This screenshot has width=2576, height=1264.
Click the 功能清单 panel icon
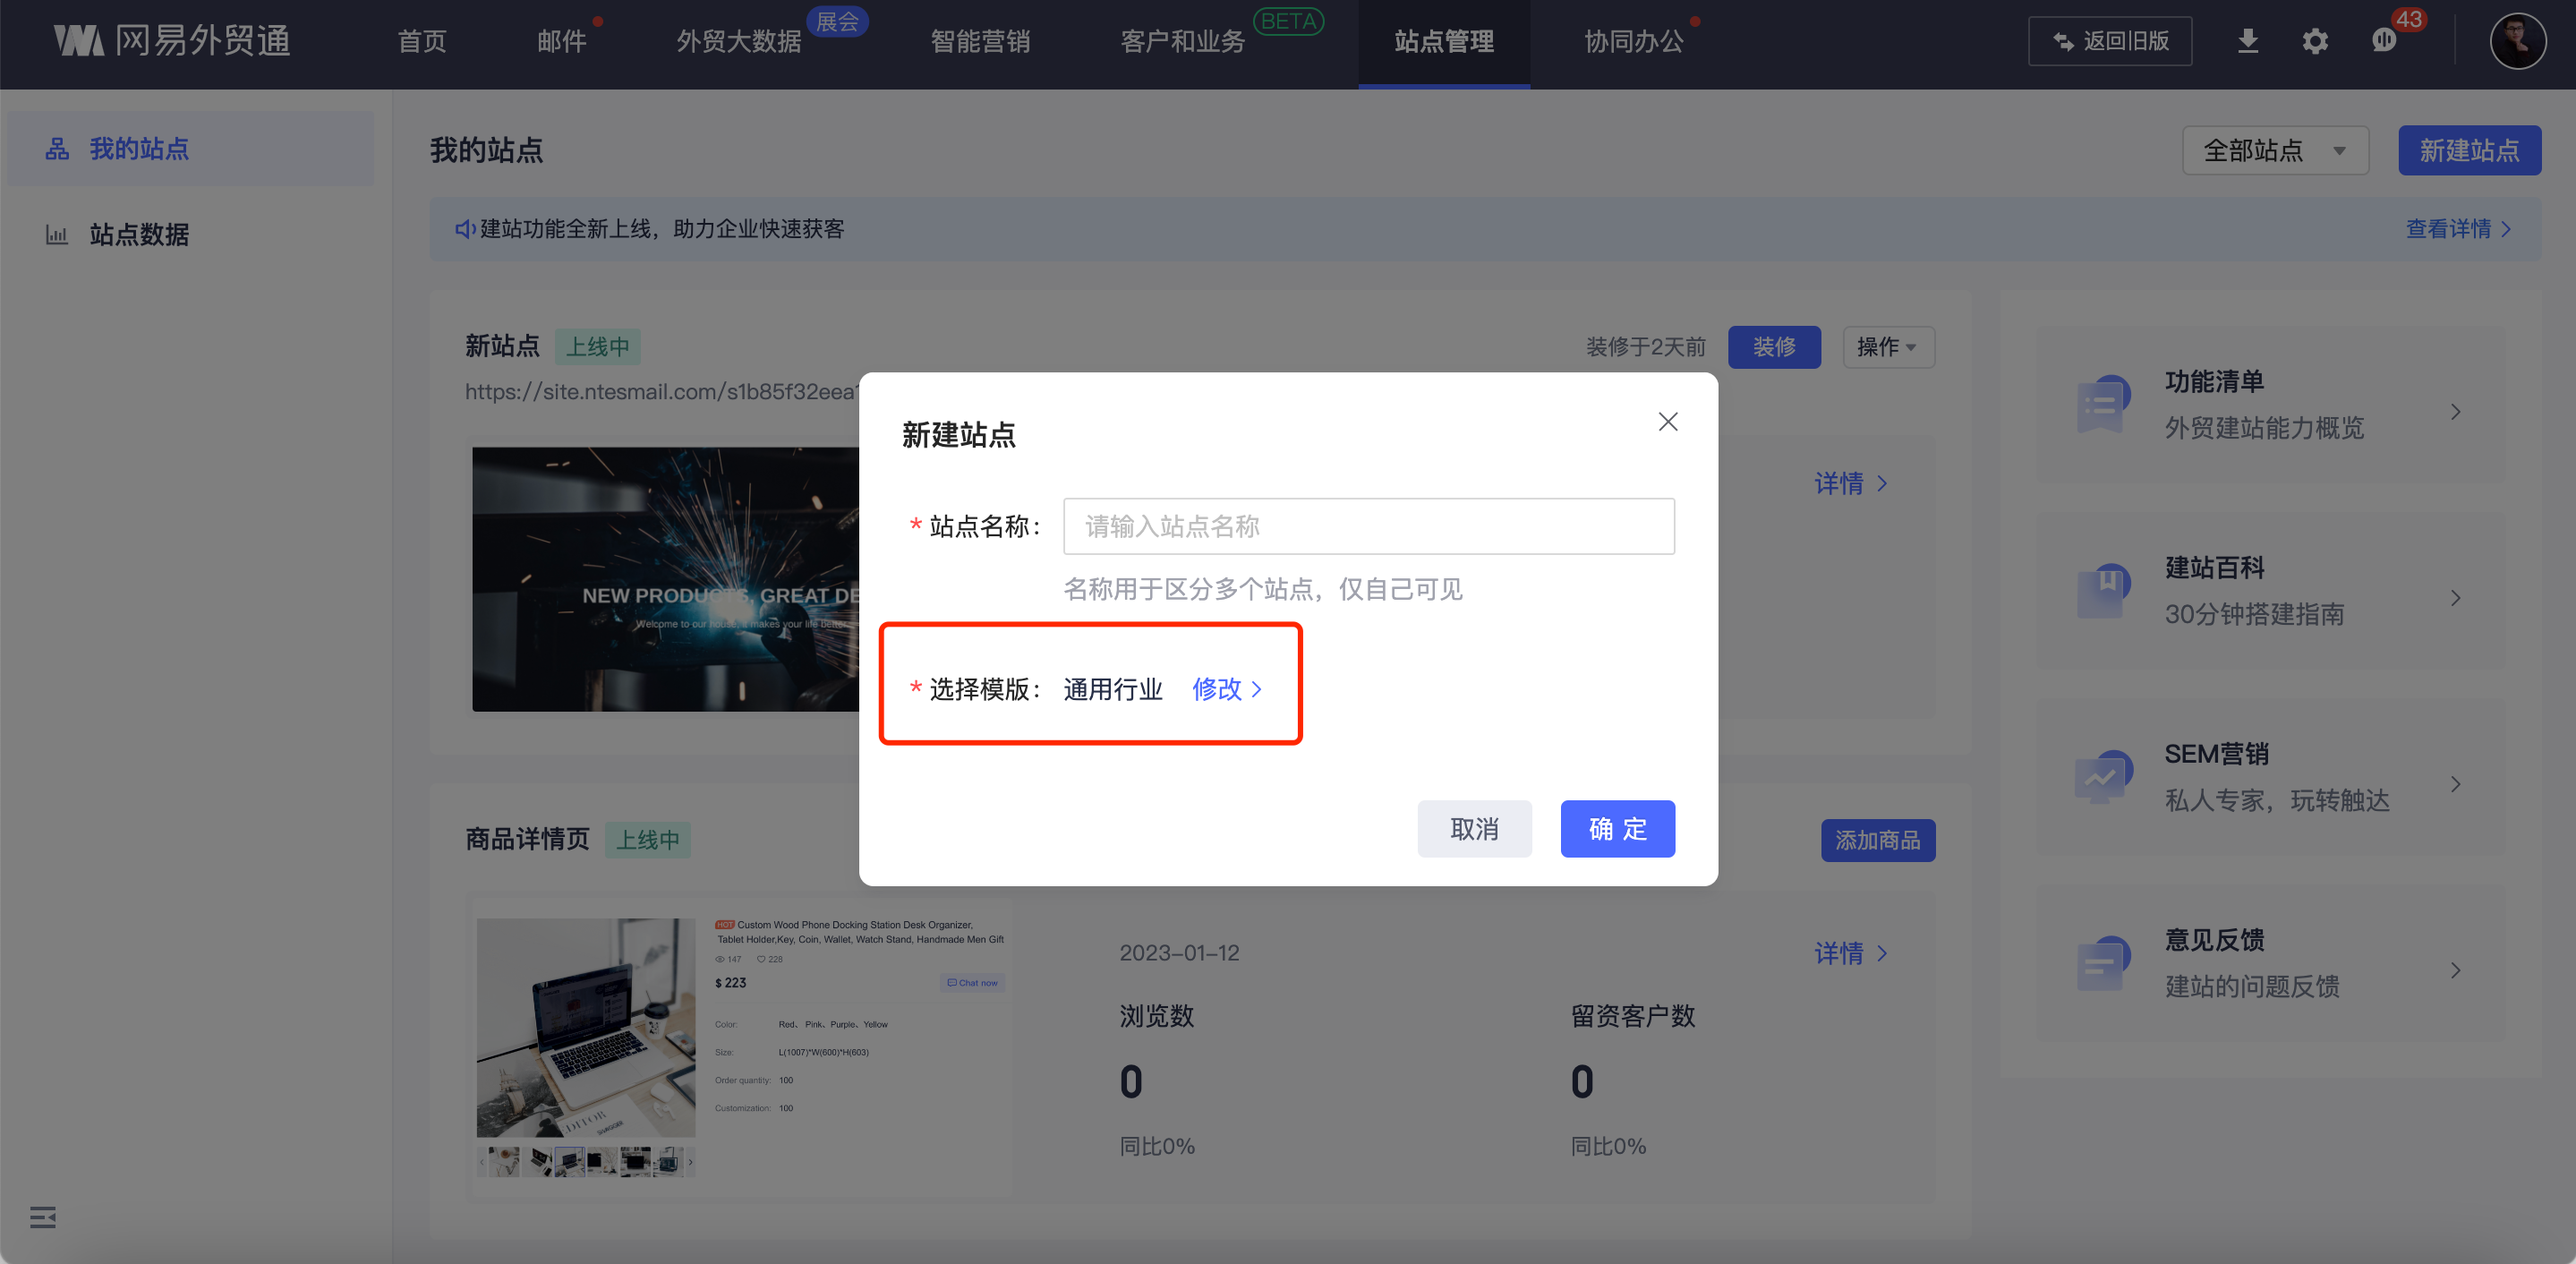point(2101,404)
